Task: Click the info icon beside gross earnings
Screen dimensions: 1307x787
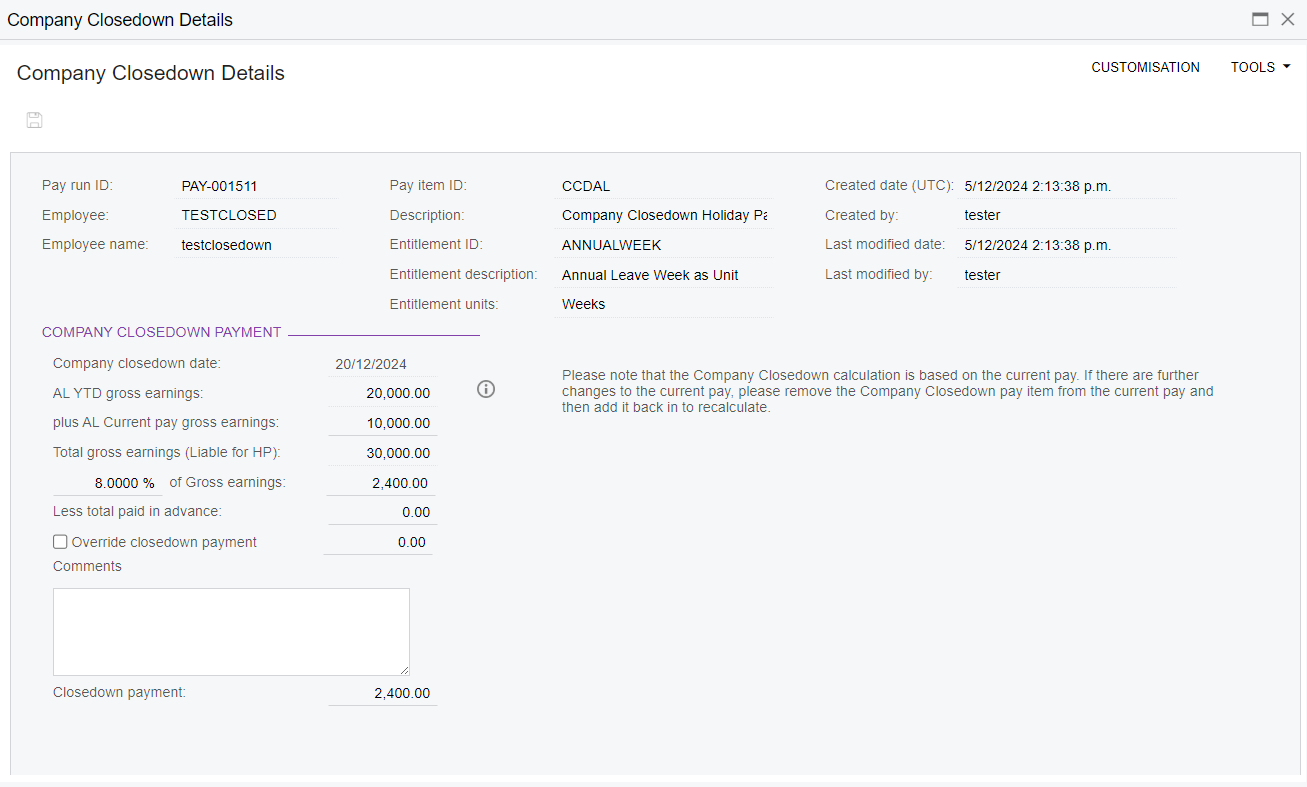Action: click(x=486, y=389)
